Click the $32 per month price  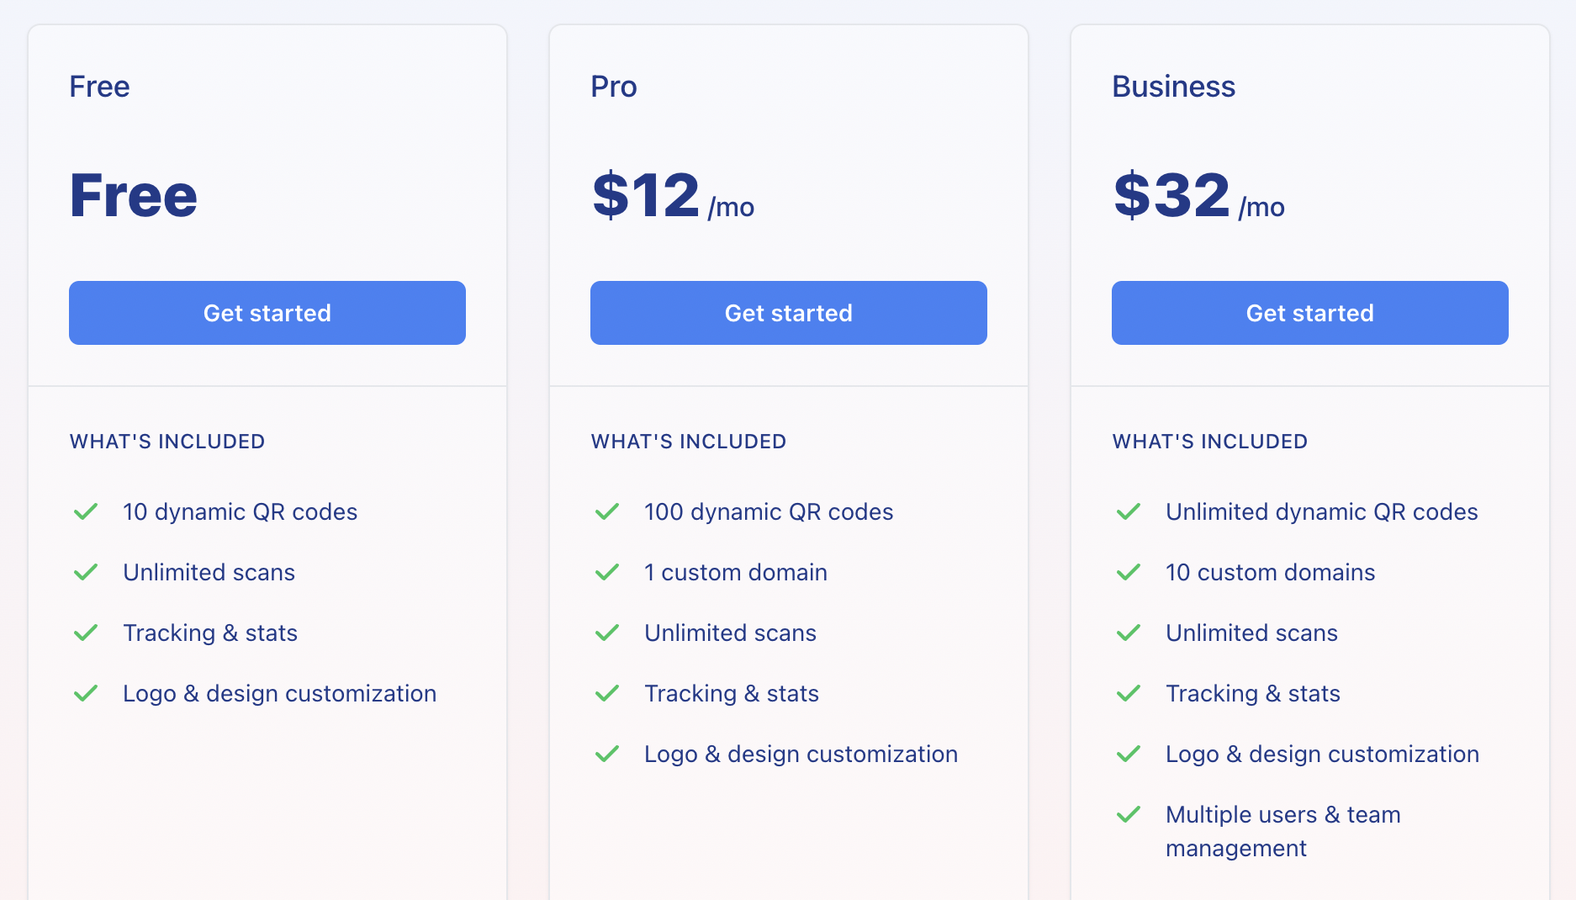click(1196, 196)
